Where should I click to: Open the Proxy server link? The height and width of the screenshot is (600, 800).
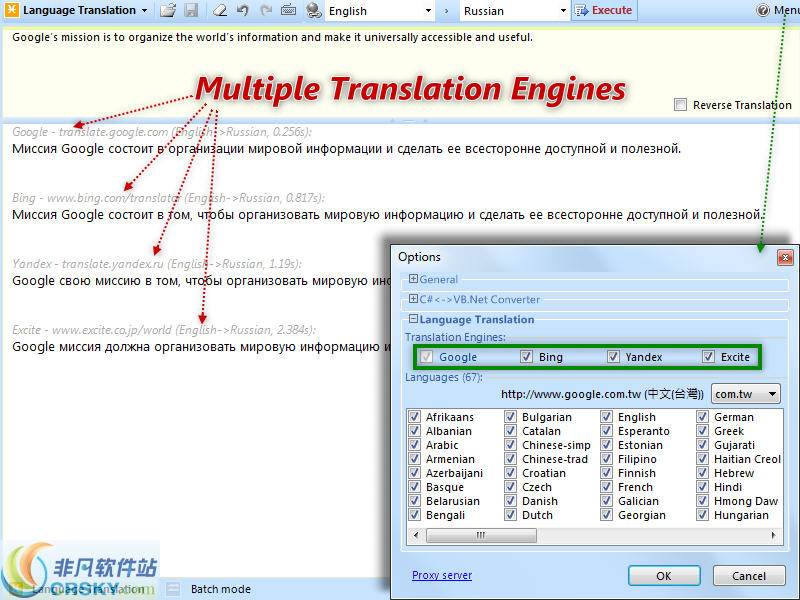(442, 575)
